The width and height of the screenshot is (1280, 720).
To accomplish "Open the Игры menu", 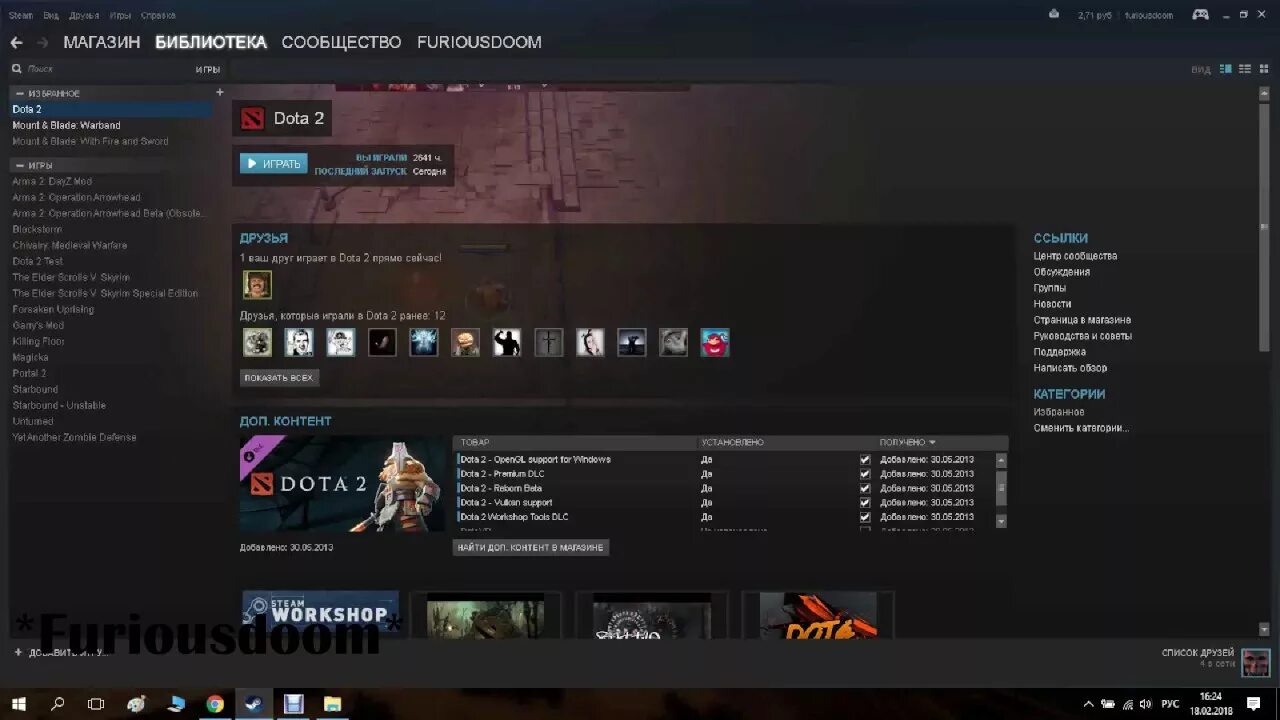I will click(x=120, y=15).
